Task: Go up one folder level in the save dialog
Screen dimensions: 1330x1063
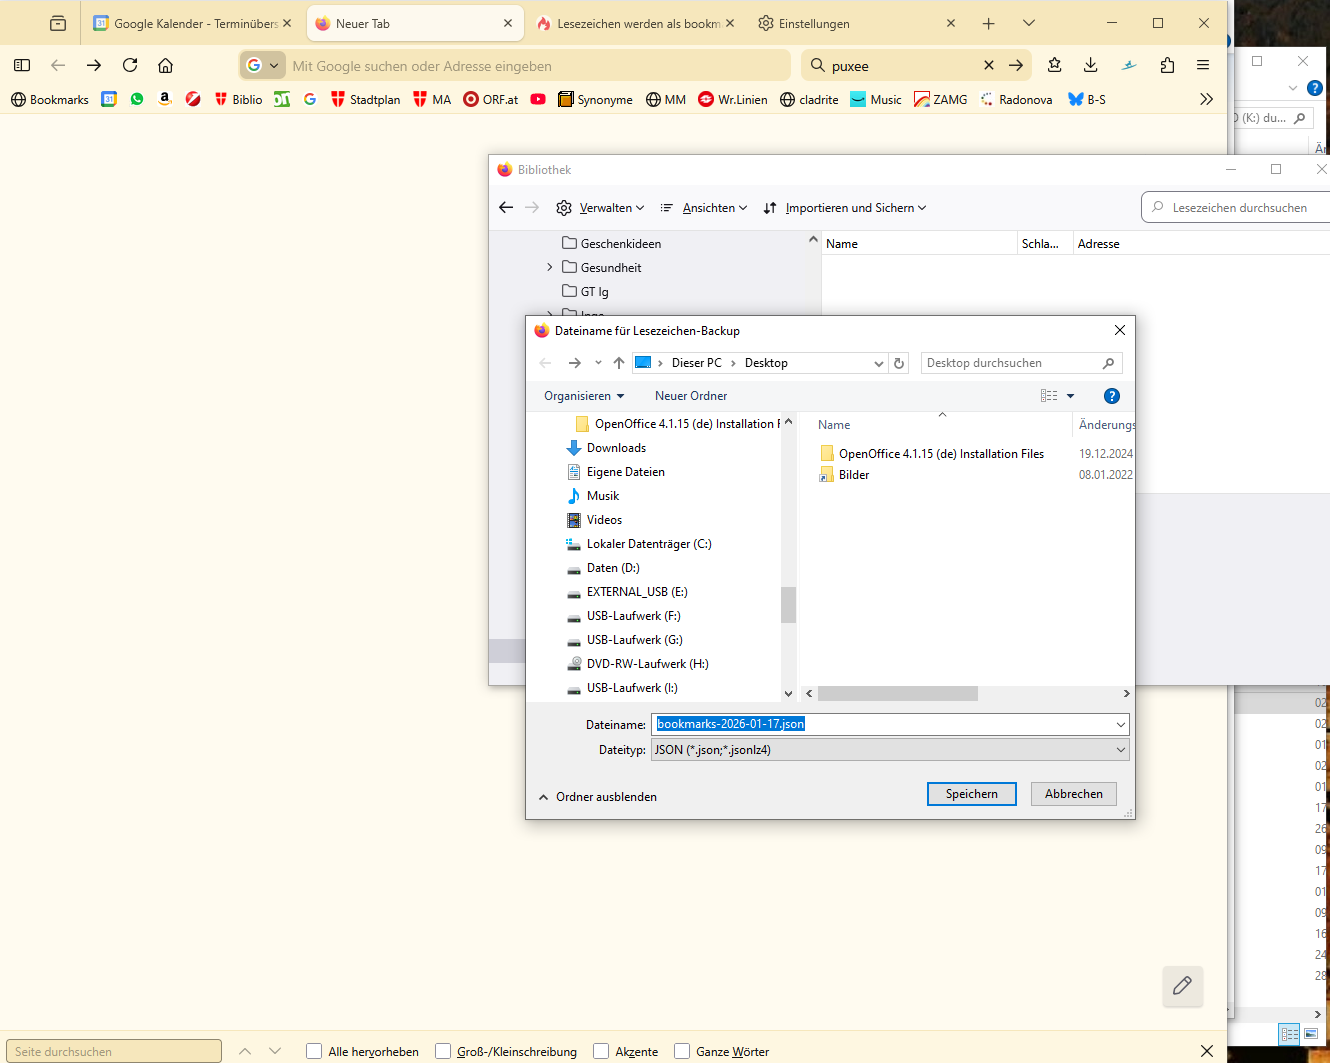Action: click(619, 363)
